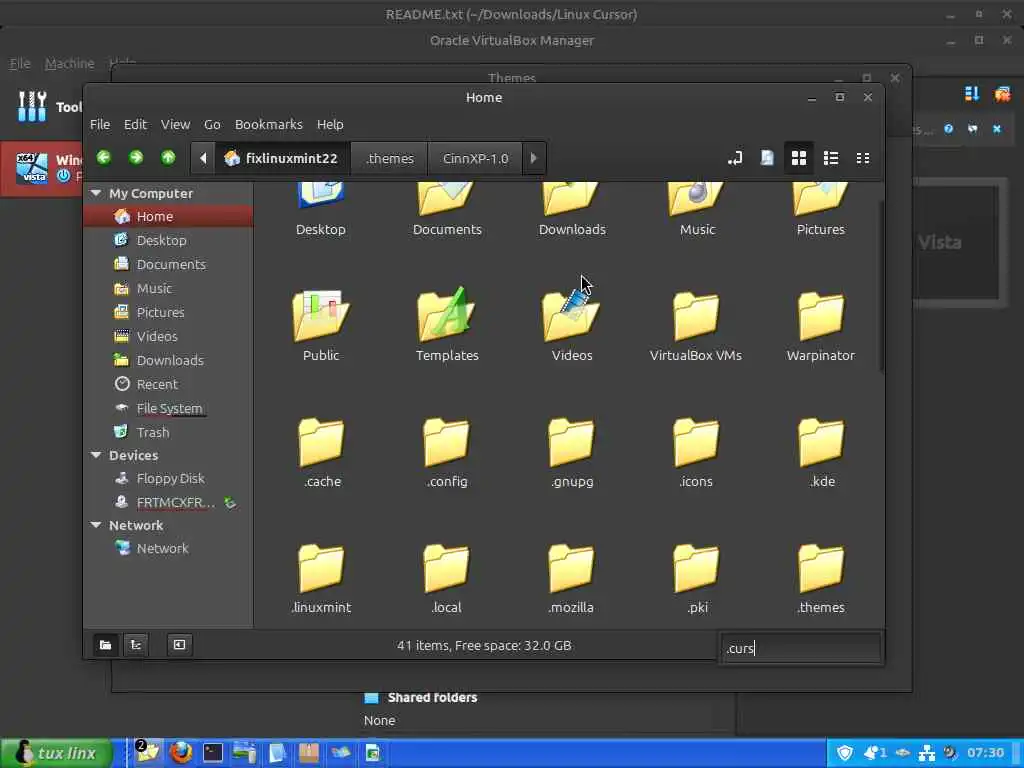Open the terminal from the taskbar
Image resolution: width=1024 pixels, height=768 pixels.
[x=213, y=753]
